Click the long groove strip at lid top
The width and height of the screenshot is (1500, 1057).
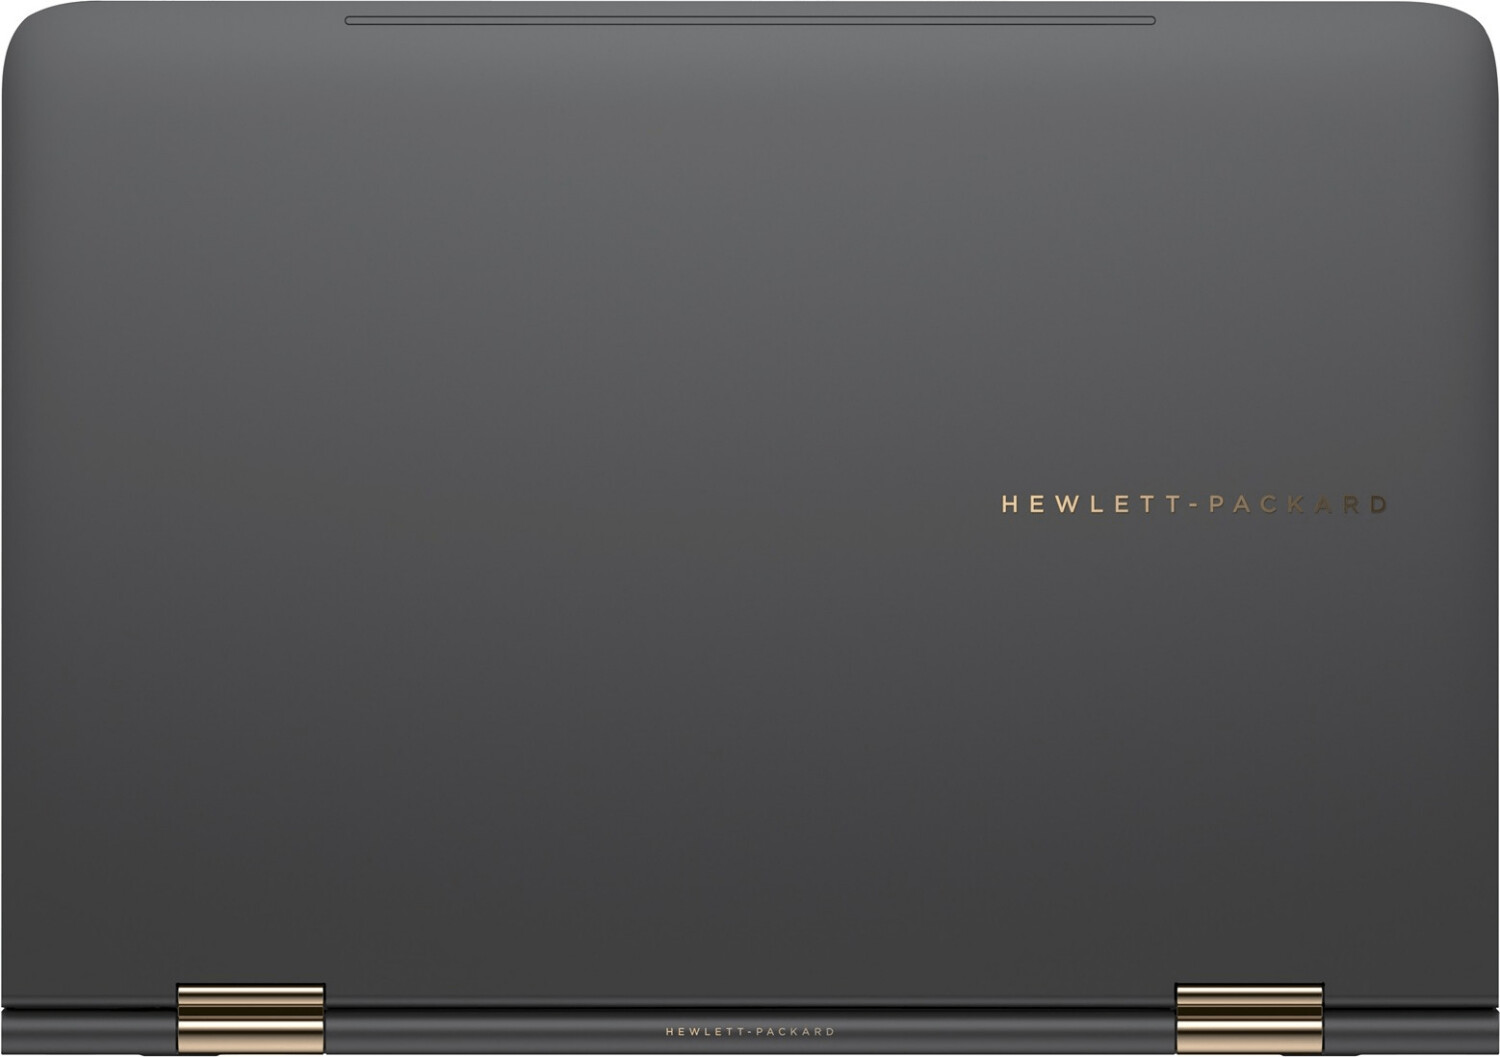pos(750,20)
